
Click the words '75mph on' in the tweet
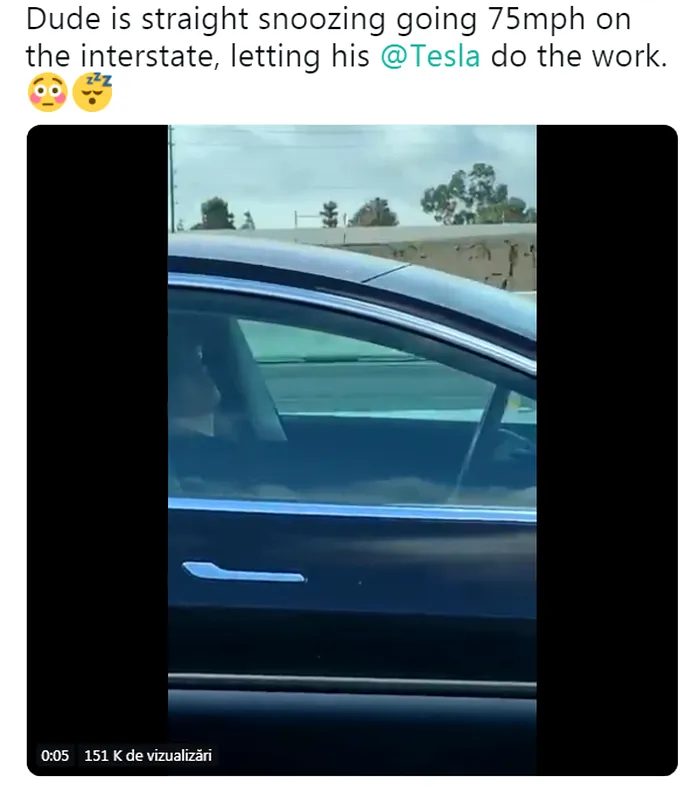pos(559,19)
